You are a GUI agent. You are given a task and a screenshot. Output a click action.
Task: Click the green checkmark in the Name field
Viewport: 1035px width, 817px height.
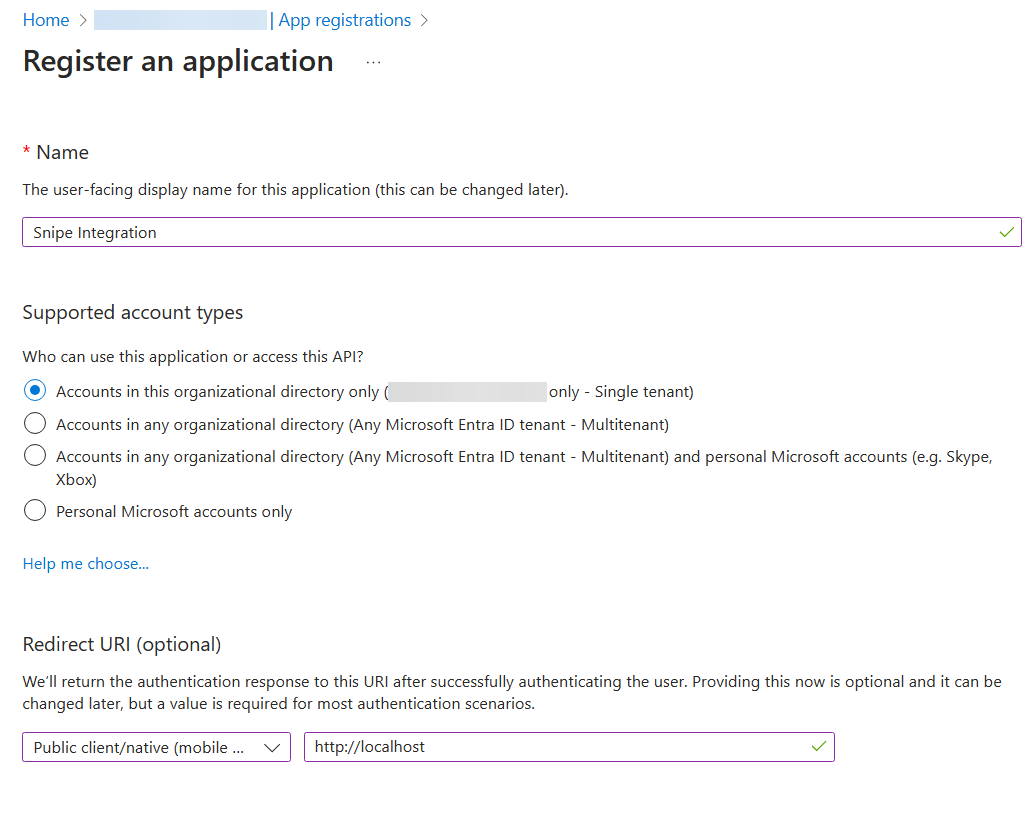(x=1006, y=231)
